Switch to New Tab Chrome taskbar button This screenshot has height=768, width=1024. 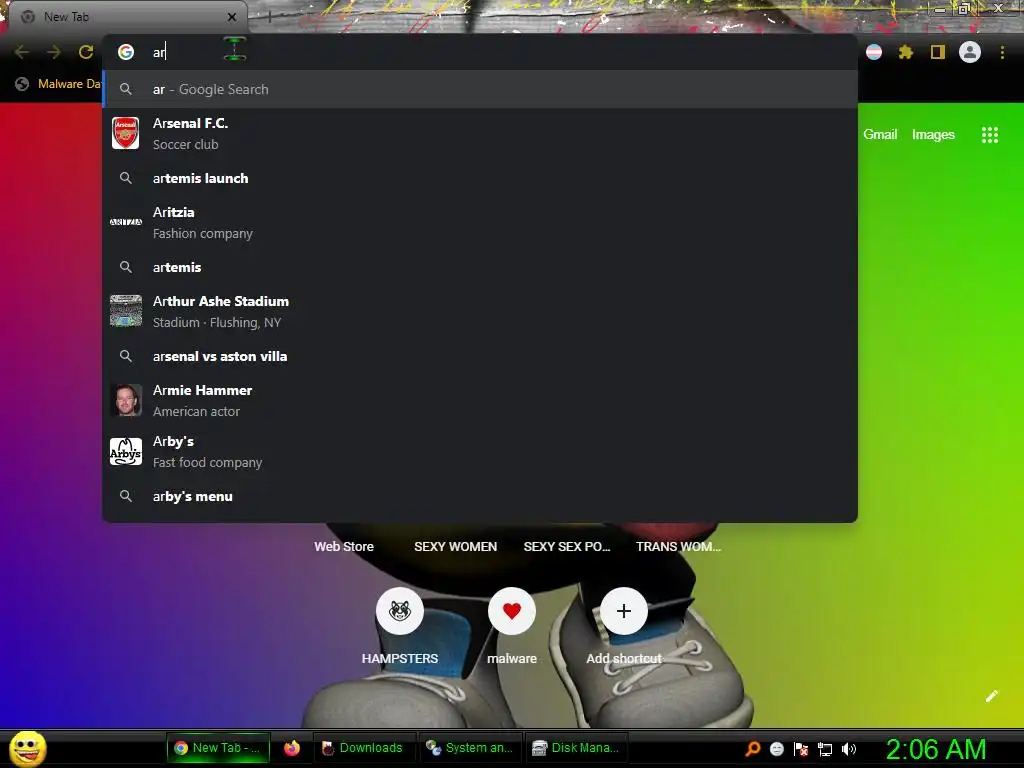(x=219, y=748)
